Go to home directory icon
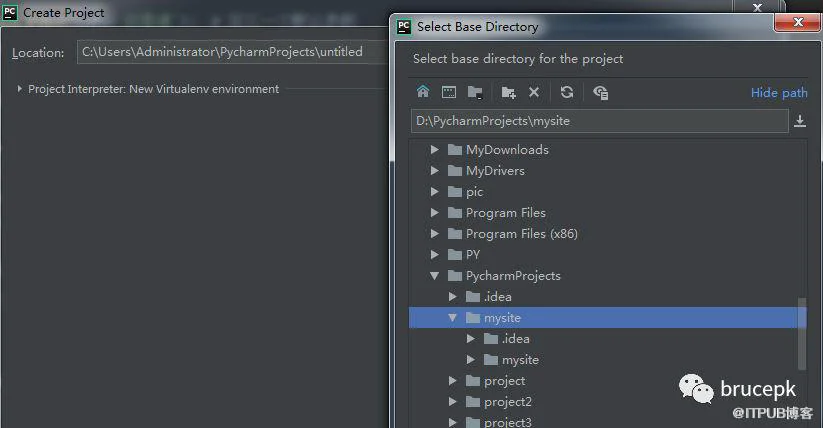 423,92
